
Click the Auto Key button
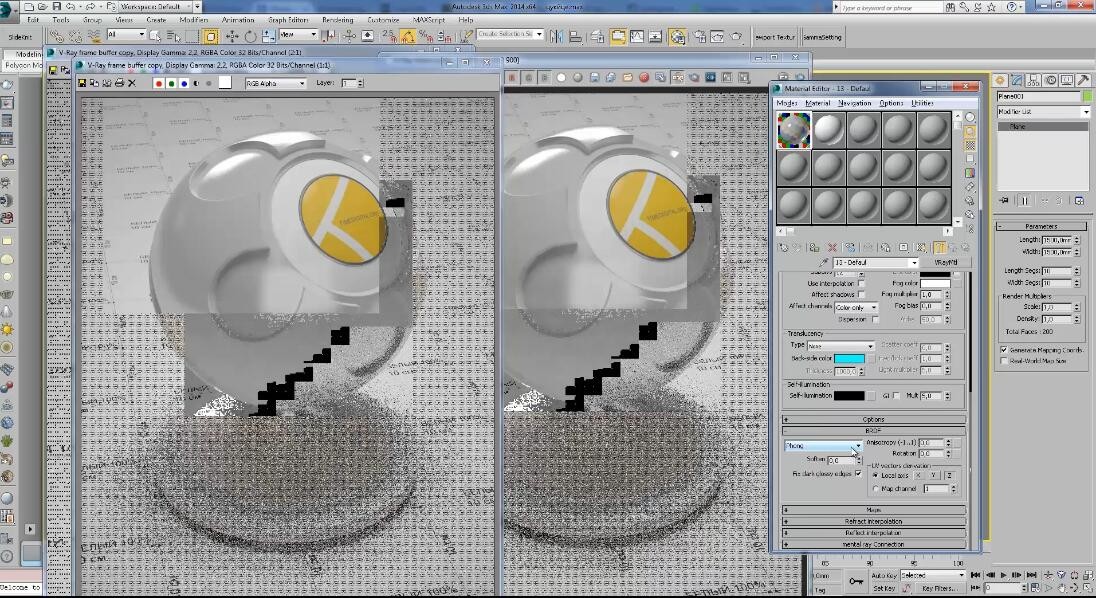pos(884,575)
